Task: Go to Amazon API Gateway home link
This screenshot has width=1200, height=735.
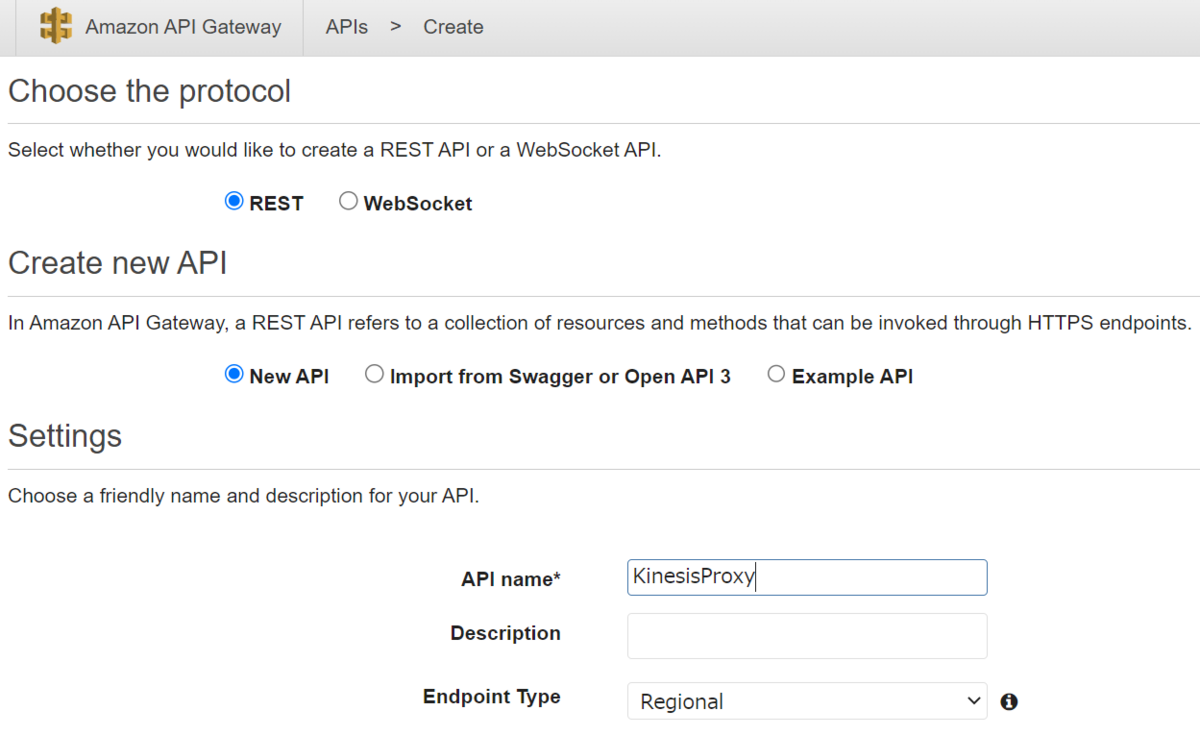Action: click(x=183, y=27)
